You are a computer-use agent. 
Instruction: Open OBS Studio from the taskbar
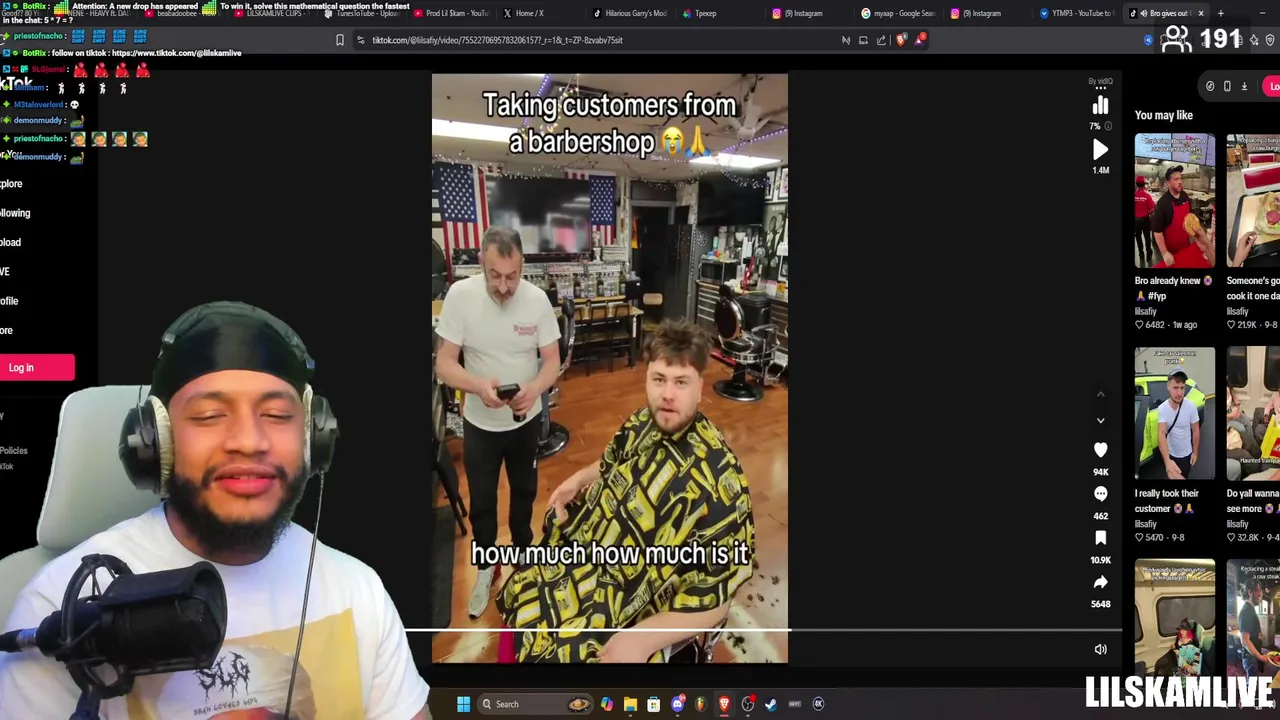(747, 704)
